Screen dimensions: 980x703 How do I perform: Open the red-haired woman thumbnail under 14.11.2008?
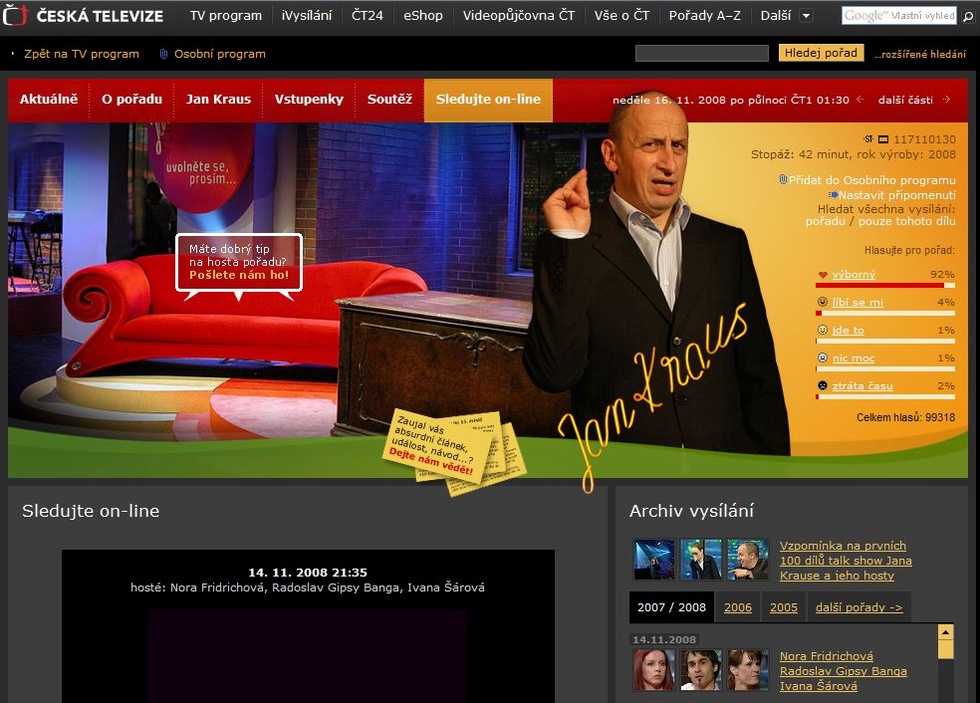(x=654, y=670)
